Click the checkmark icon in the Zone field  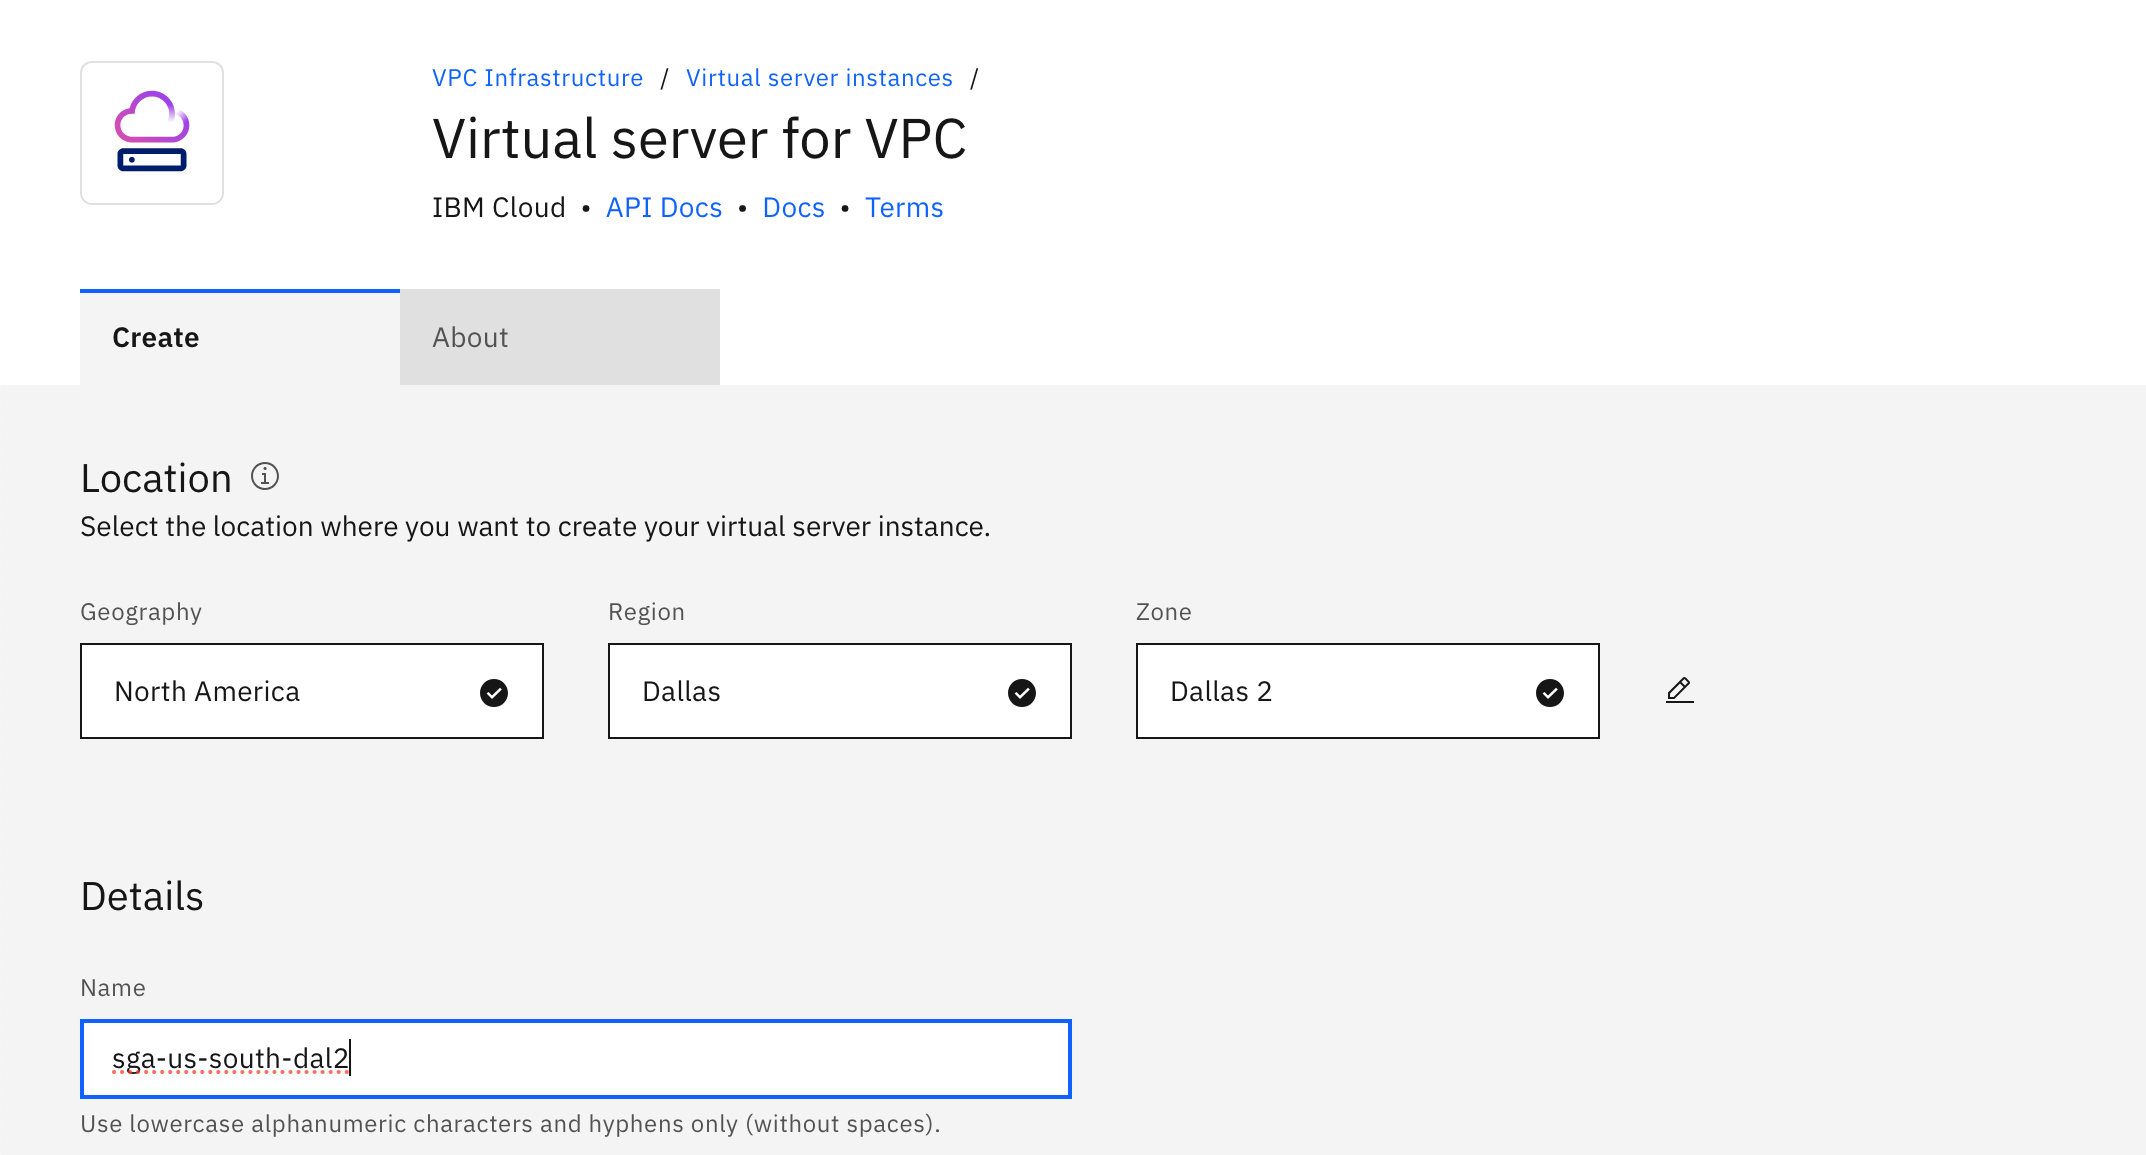[x=1549, y=692]
